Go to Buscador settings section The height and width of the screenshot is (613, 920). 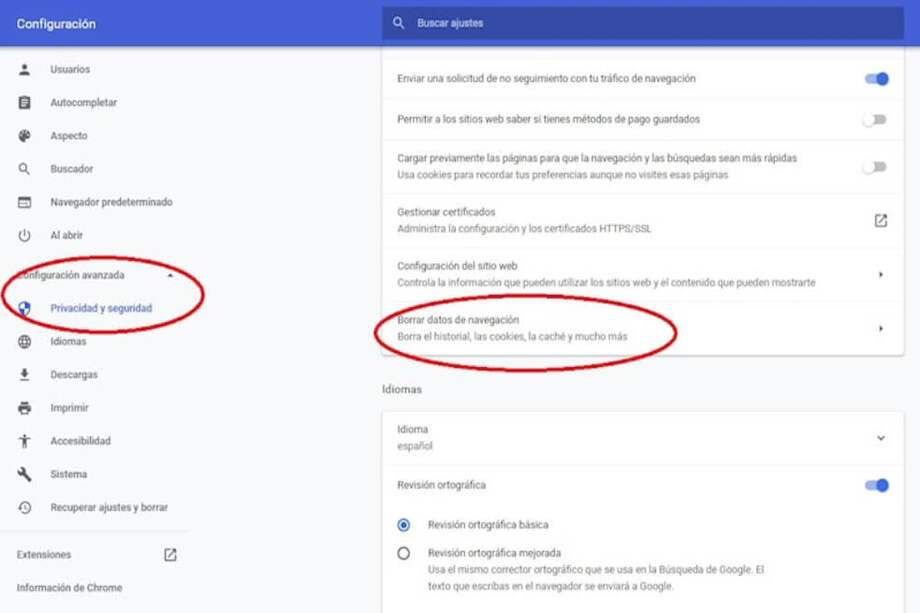71,169
